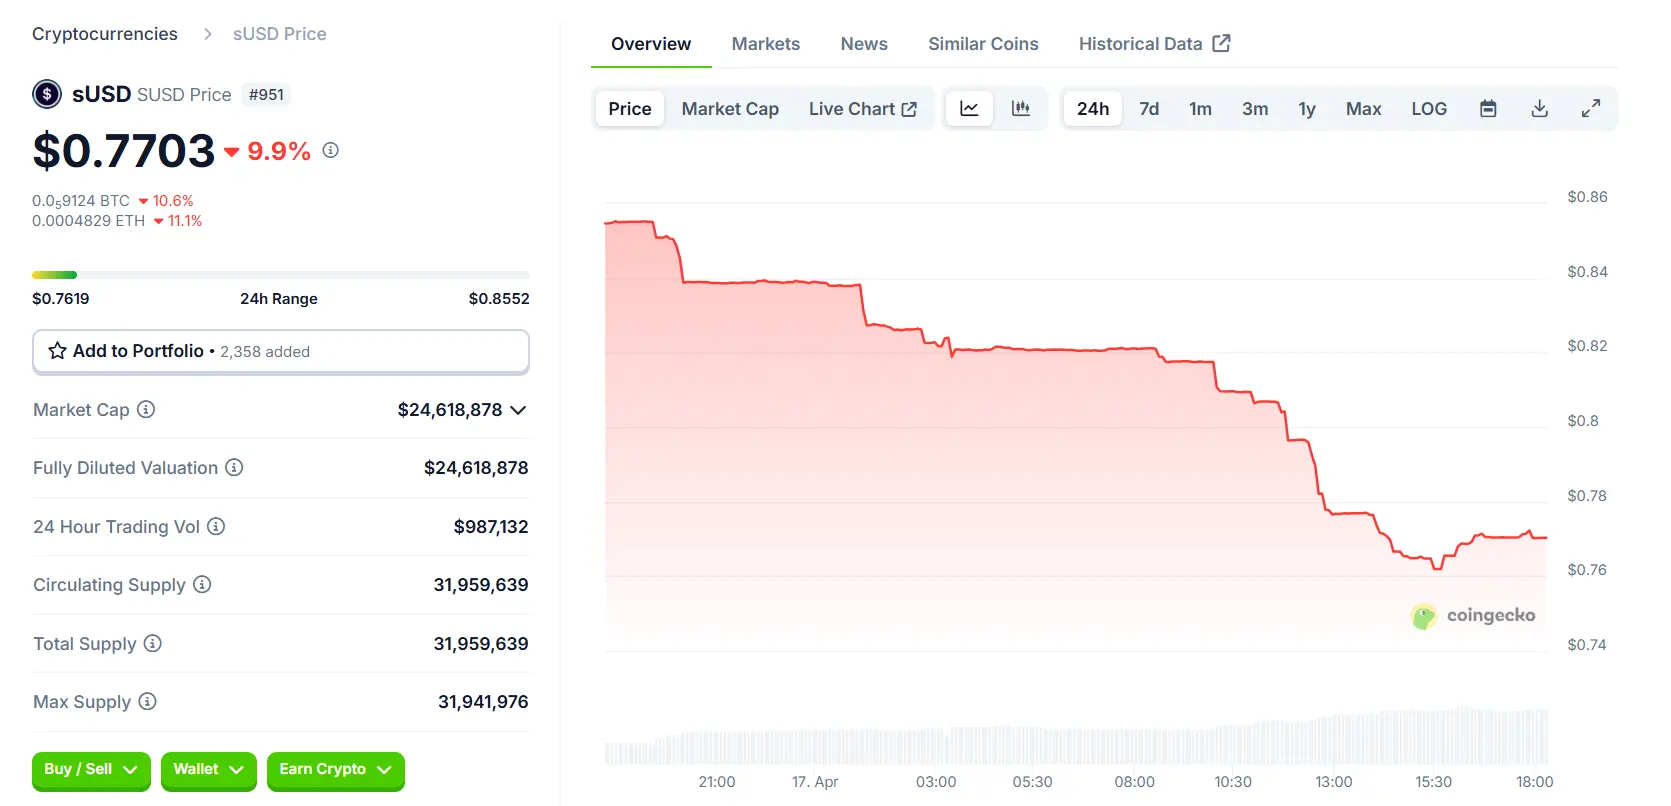Screen dimensions: 1671x806
Task: Click the $987,132 trading volume value
Action: 491,526
